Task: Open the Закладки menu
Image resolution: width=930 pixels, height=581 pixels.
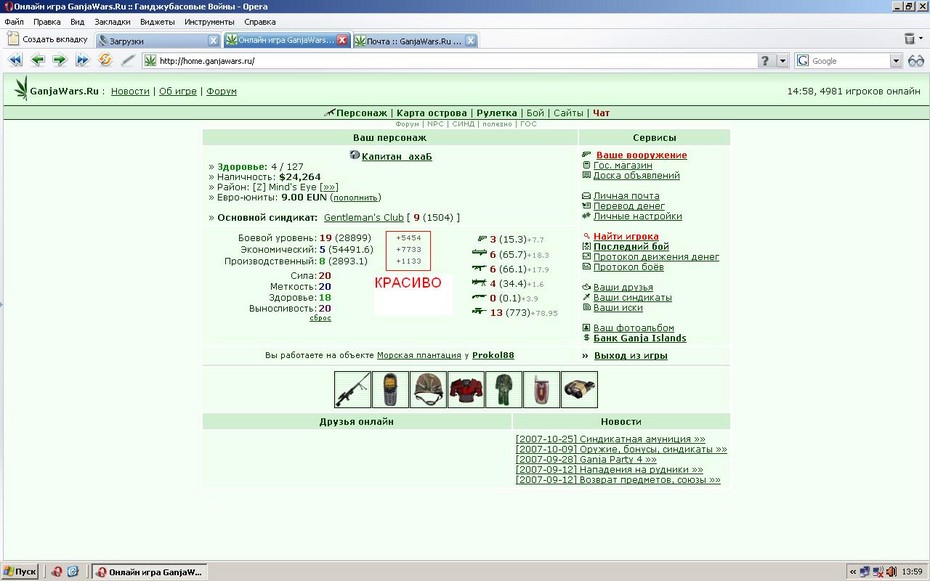Action: (x=112, y=22)
